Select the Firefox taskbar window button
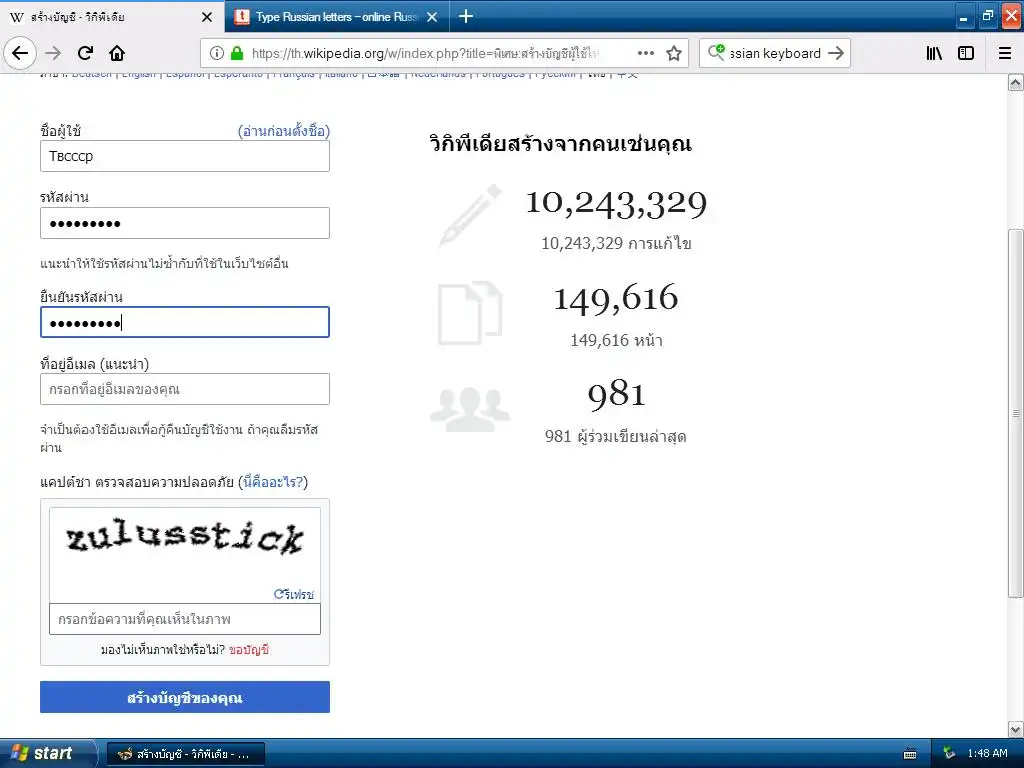 point(185,754)
